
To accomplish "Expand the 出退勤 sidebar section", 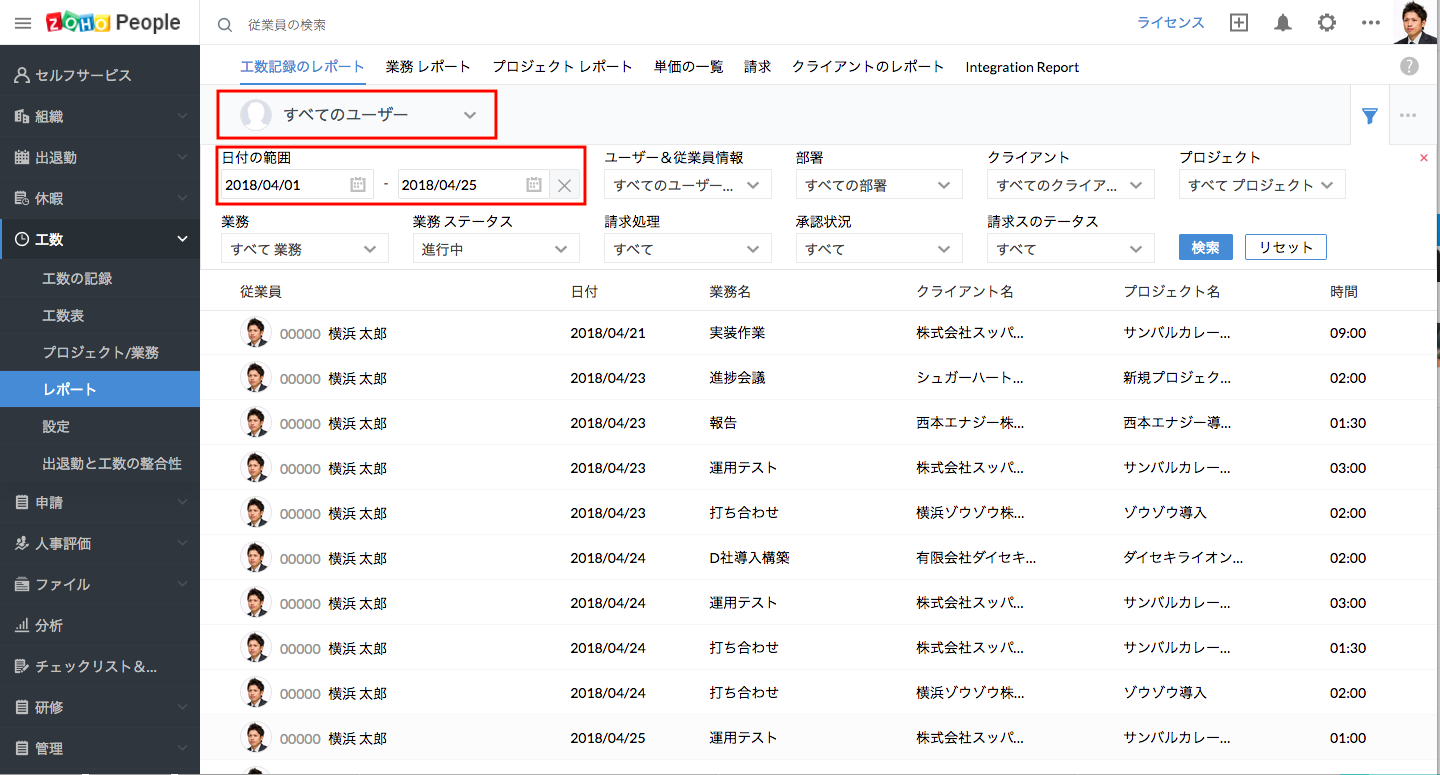I will click(100, 157).
